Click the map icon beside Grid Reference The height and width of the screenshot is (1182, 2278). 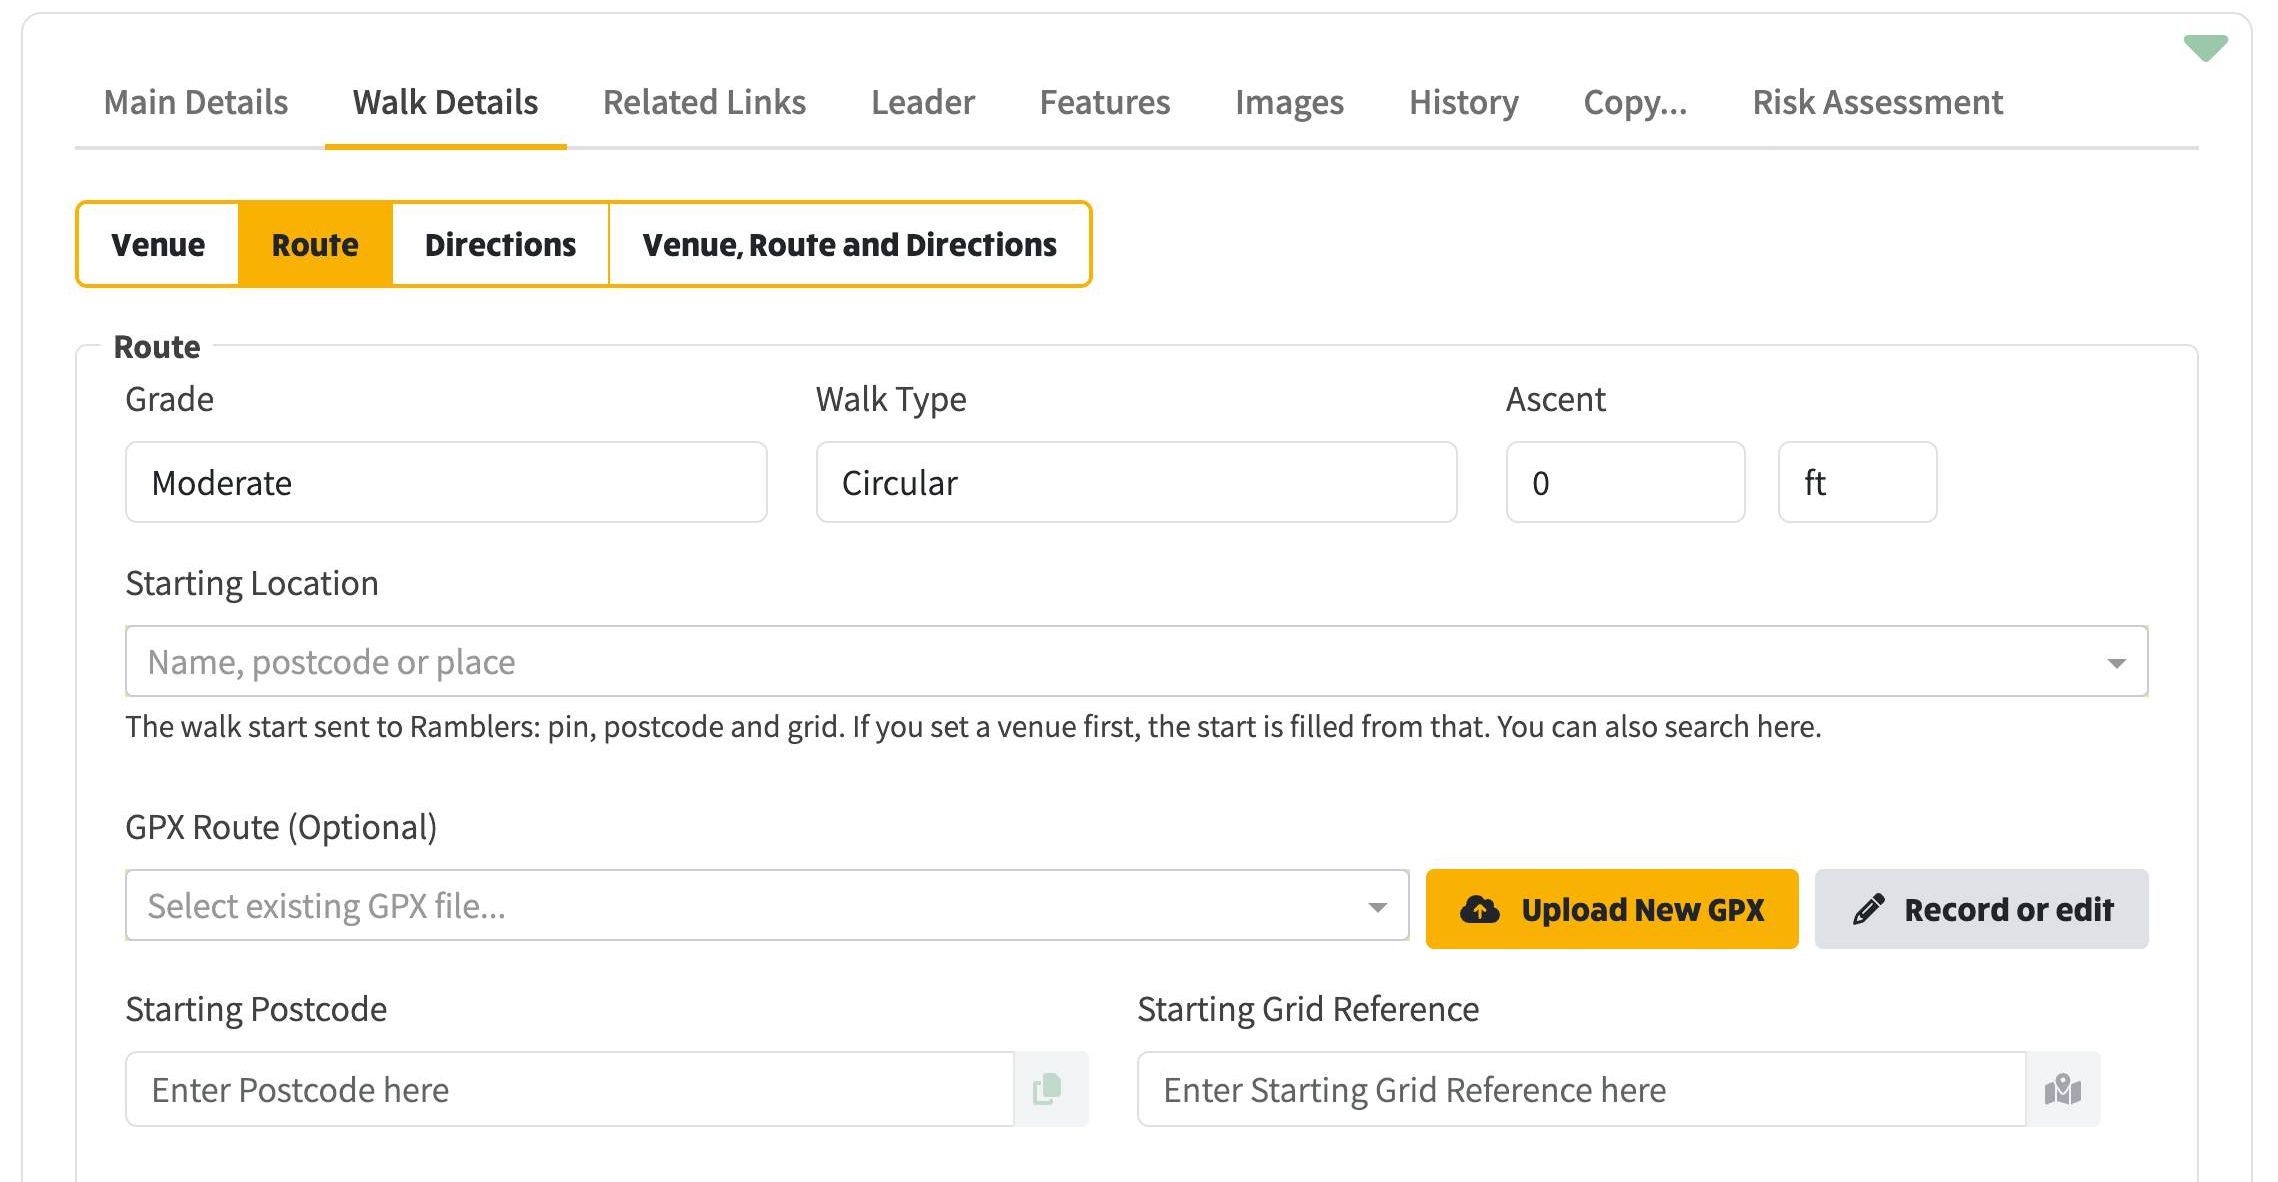coord(2062,1089)
